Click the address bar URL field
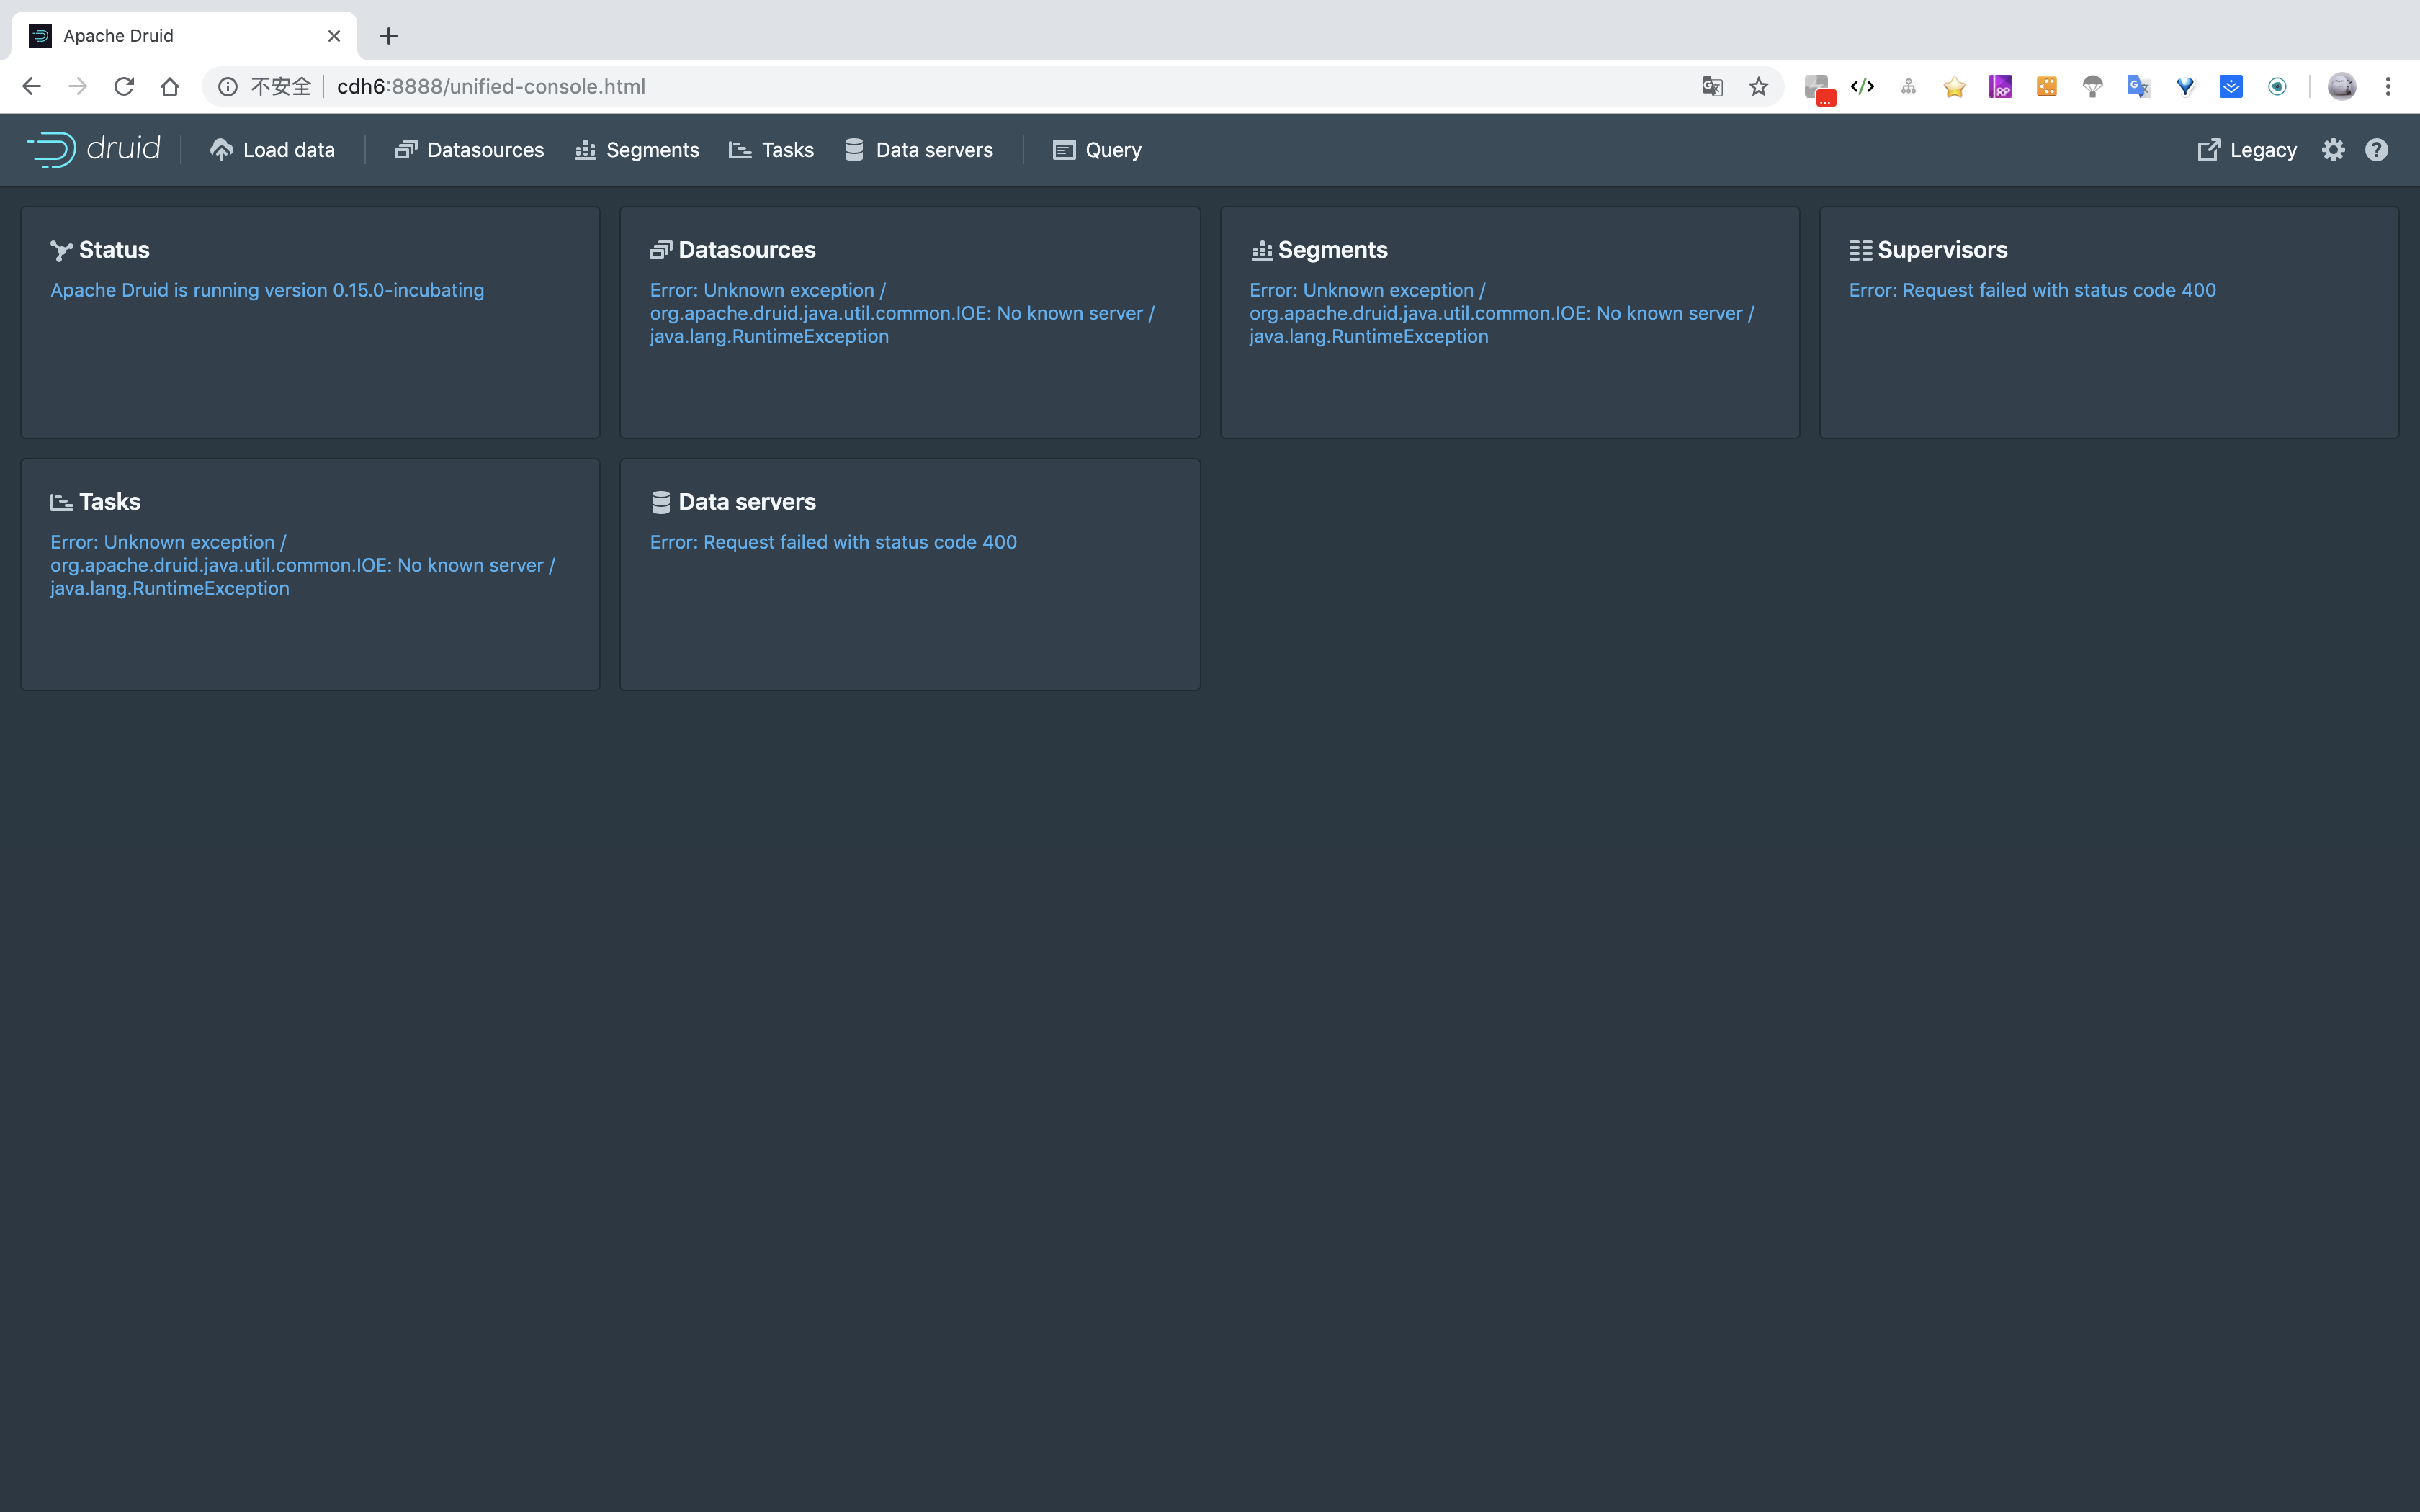2420x1512 pixels. 900,87
